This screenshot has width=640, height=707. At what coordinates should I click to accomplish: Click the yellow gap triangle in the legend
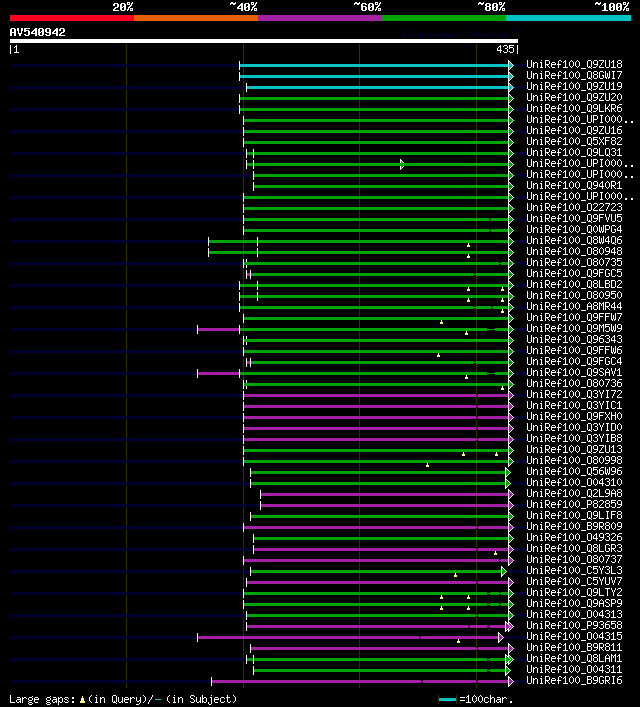(x=82, y=699)
